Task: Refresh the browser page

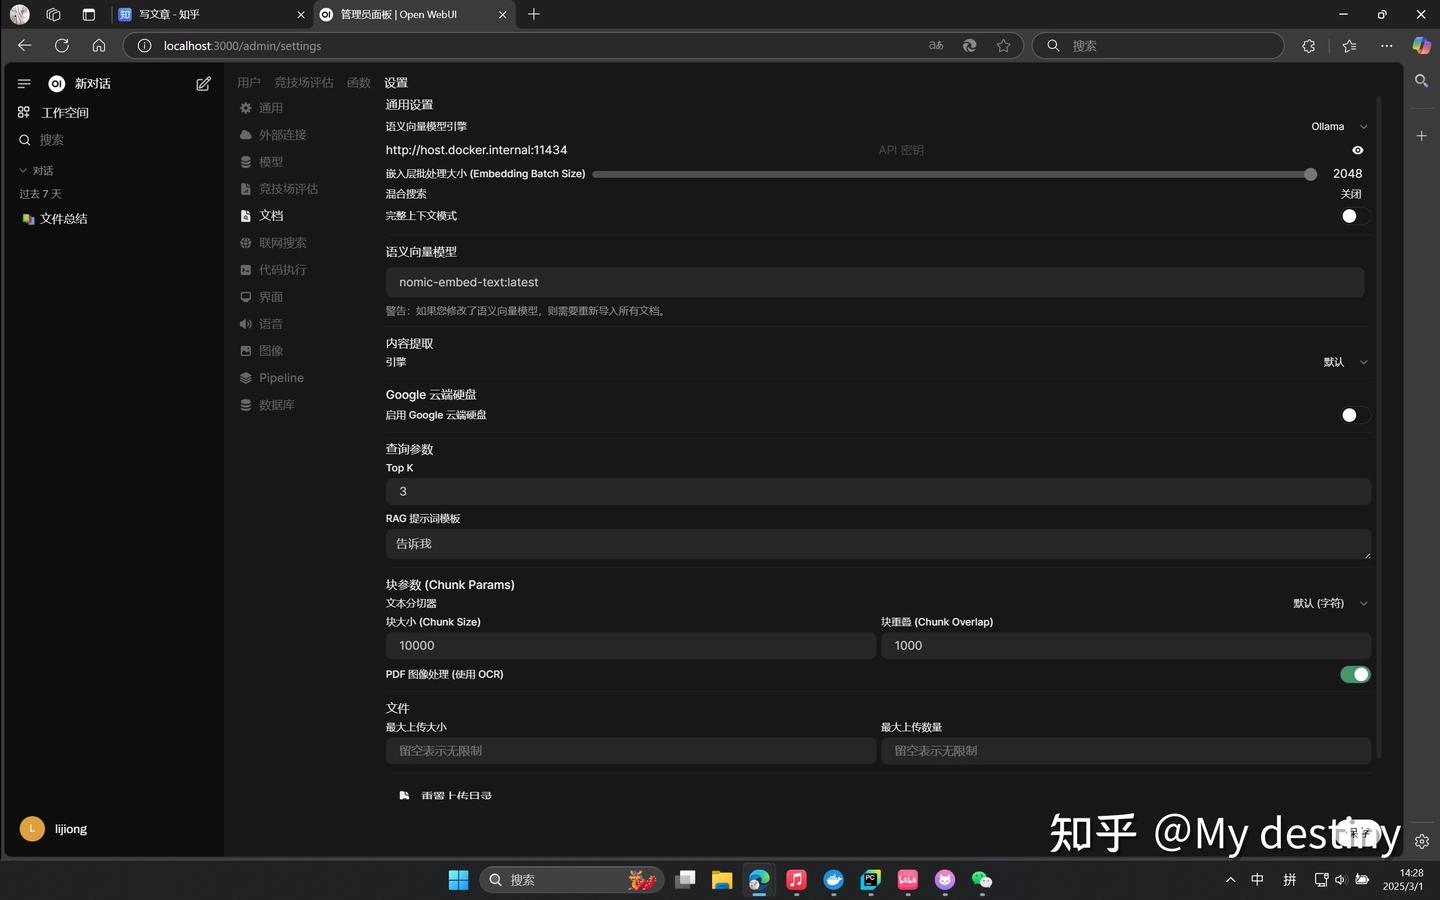Action: pyautogui.click(x=62, y=45)
